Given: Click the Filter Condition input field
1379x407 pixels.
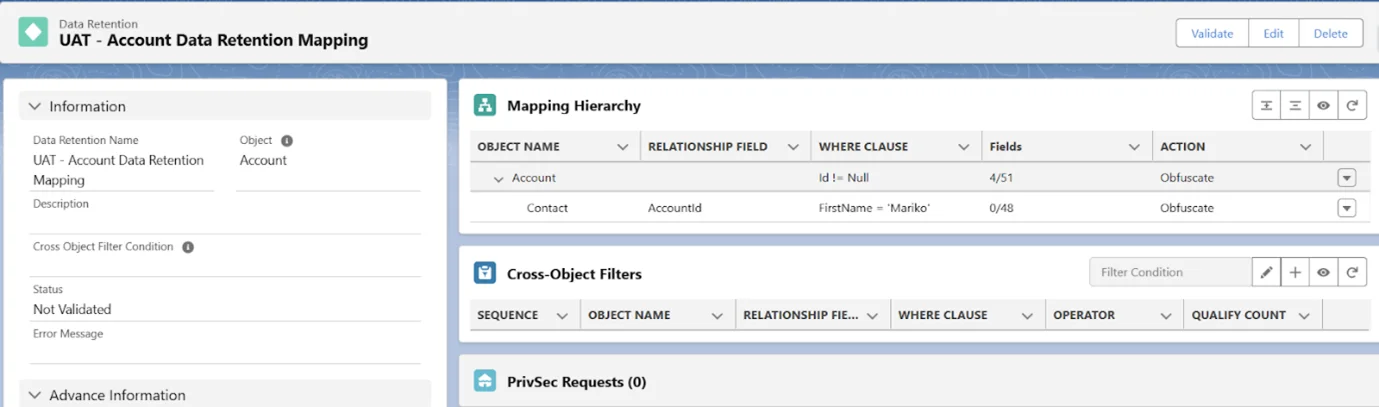Looking at the screenshot, I should tap(1169, 272).
